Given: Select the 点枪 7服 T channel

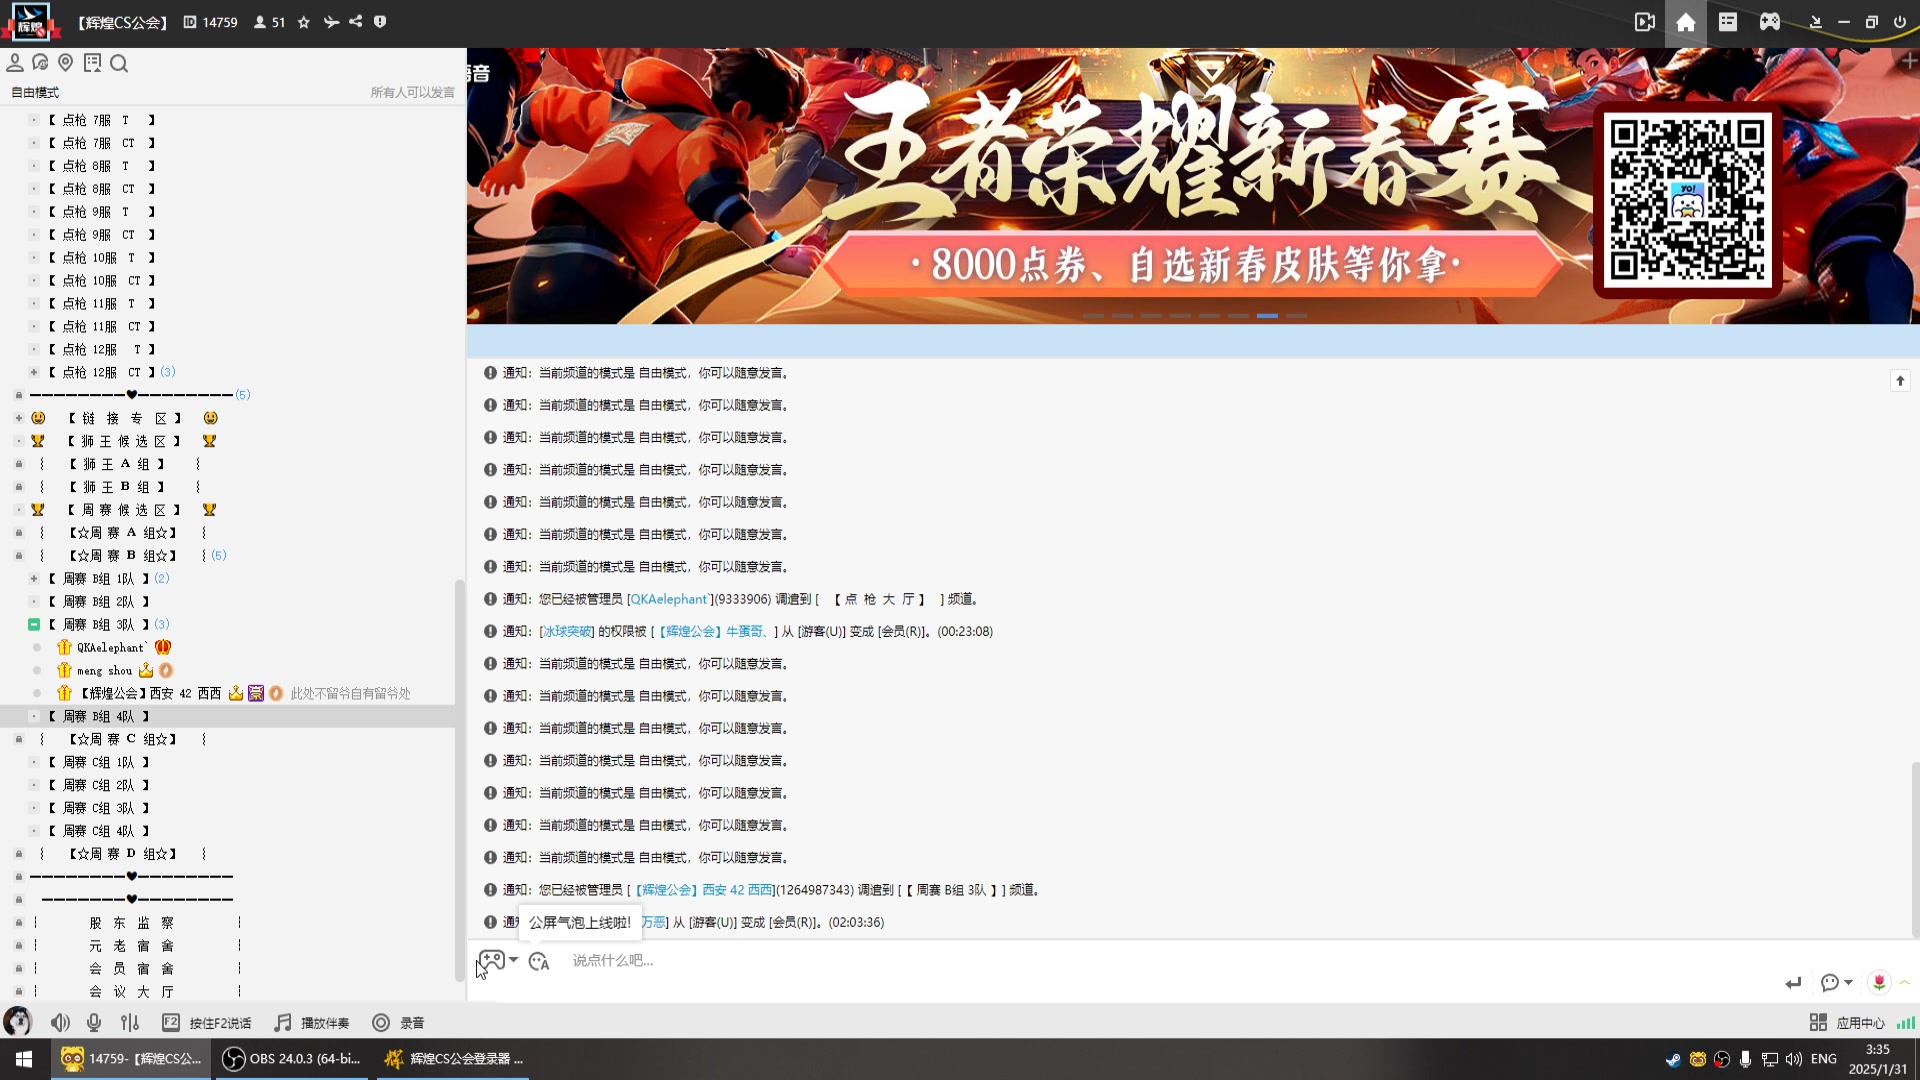Looking at the screenshot, I should tap(101, 120).
